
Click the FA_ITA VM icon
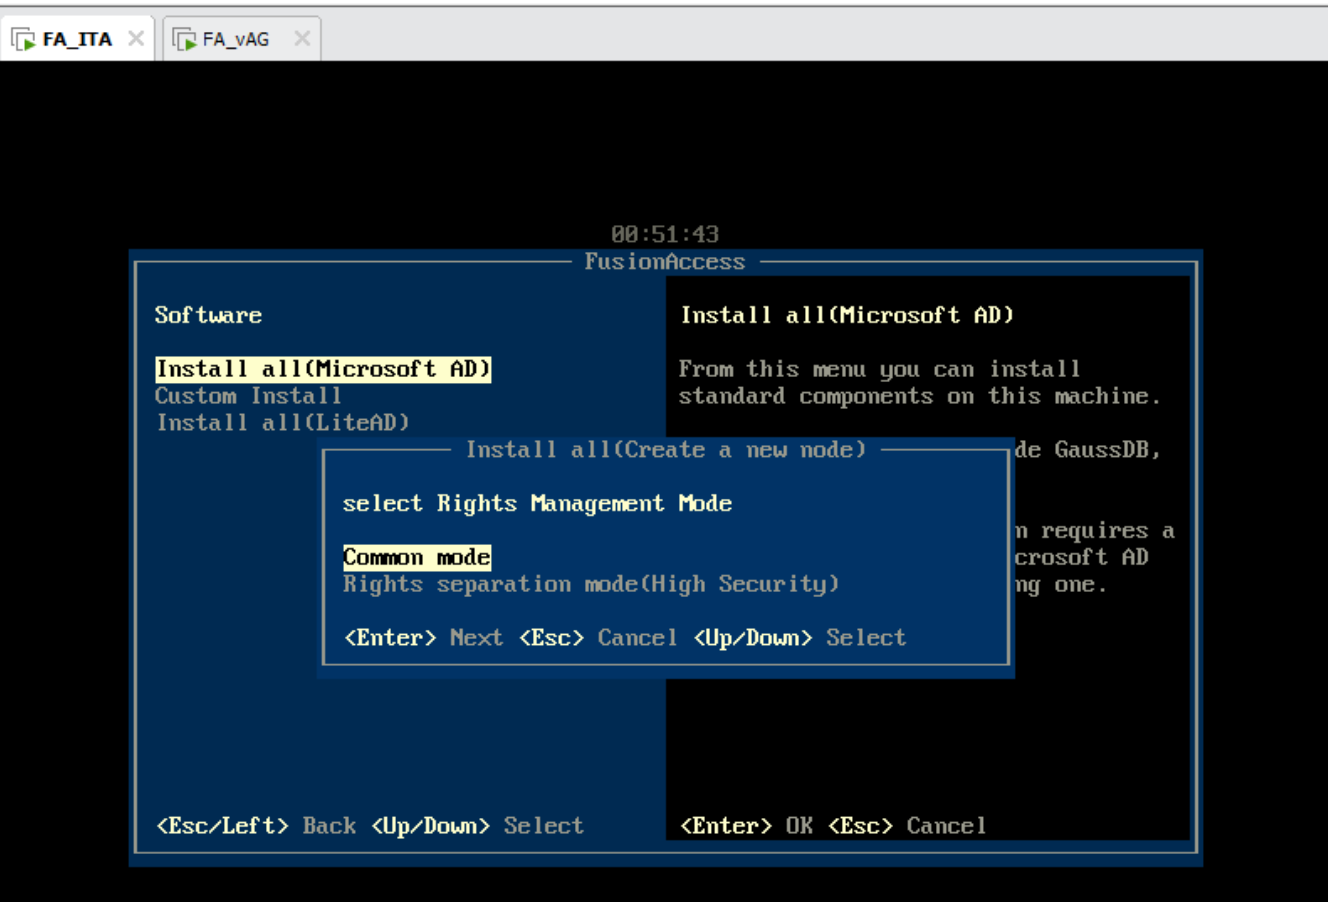[23, 40]
